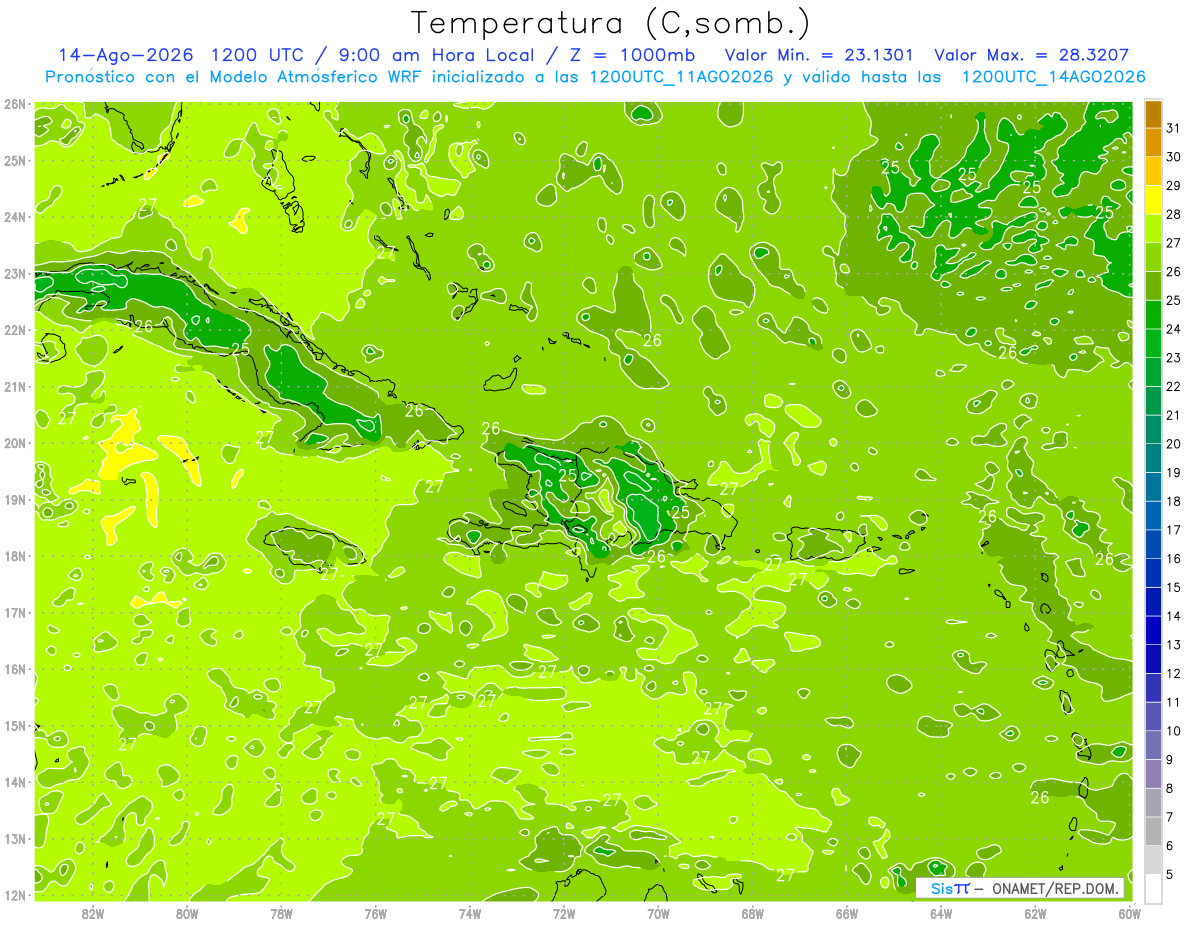Click the brown-orange swatch above legend value 31
Image resolution: width=1200 pixels, height=927 pixels.
(x=1153, y=114)
